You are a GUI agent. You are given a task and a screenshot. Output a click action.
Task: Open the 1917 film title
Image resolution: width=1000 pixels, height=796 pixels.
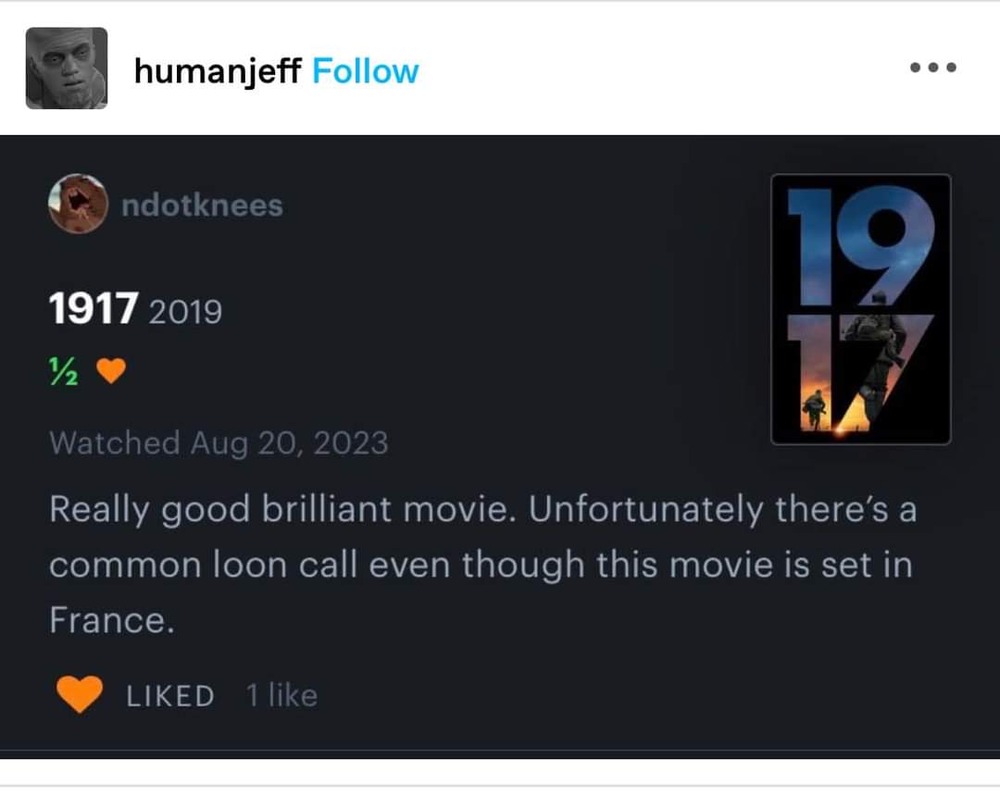point(92,309)
